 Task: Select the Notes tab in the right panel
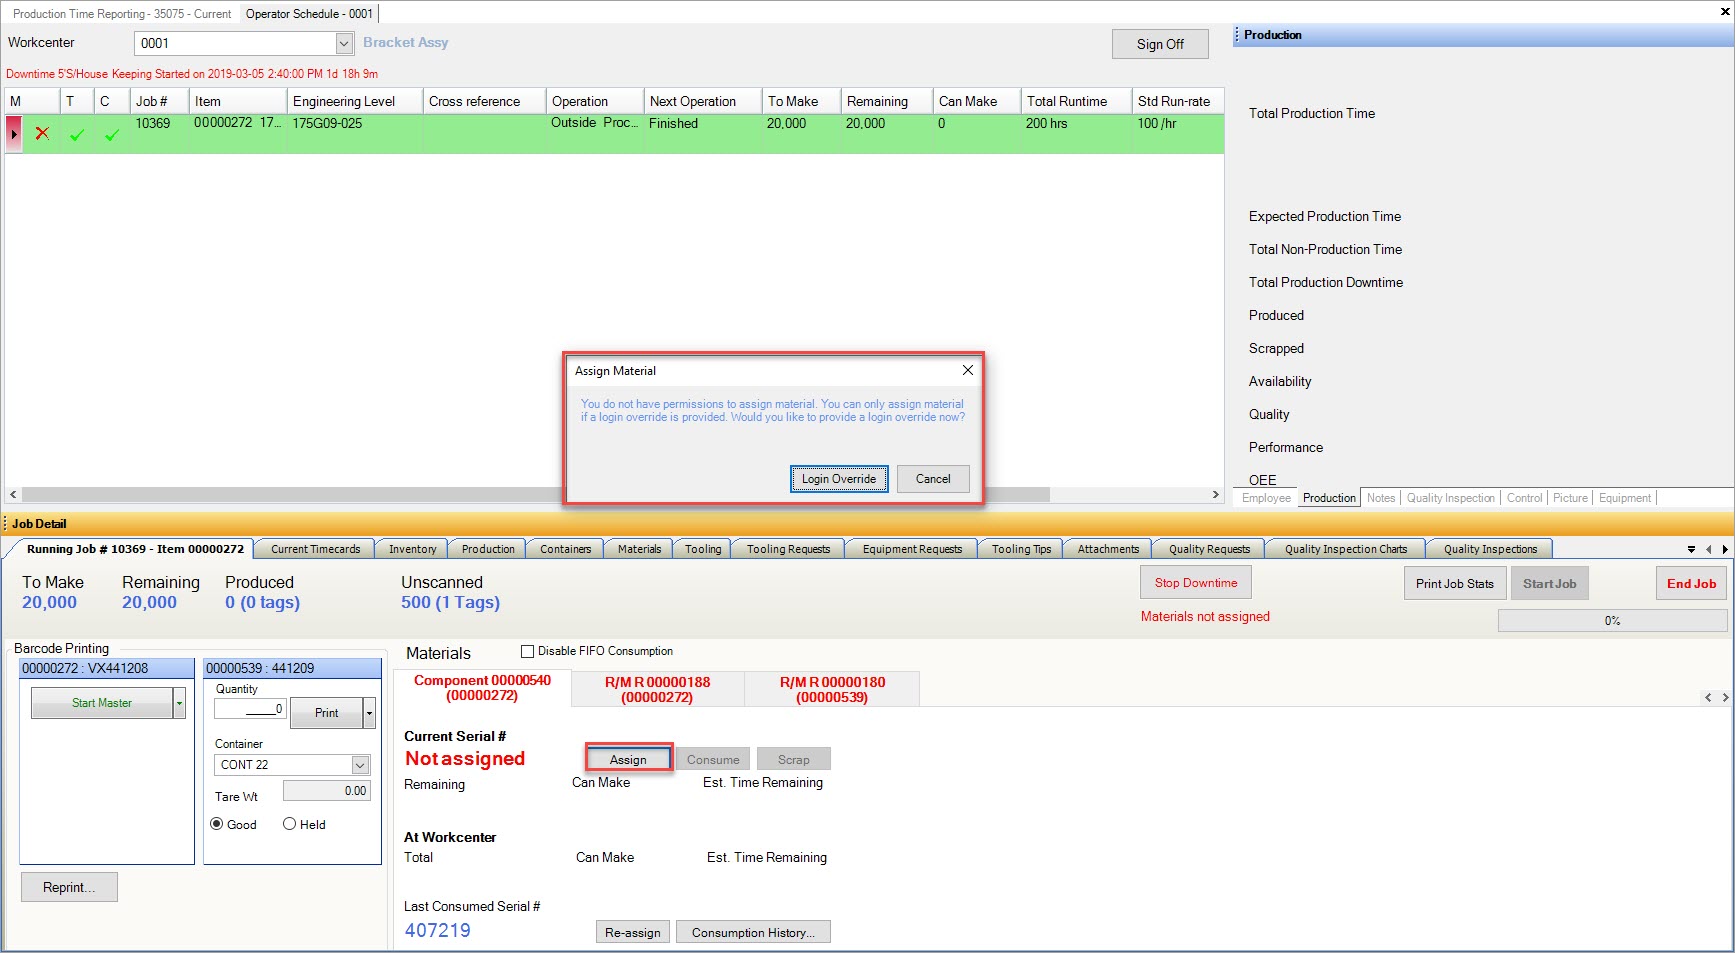[x=1381, y=498]
